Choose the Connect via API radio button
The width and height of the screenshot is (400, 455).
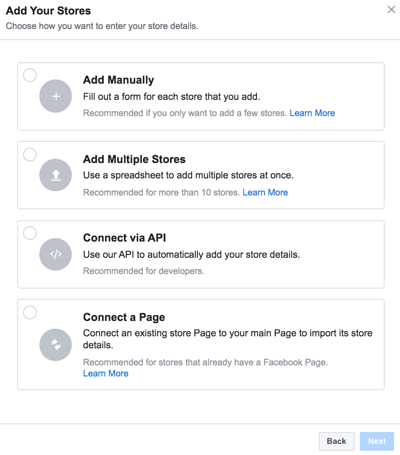[x=30, y=233]
